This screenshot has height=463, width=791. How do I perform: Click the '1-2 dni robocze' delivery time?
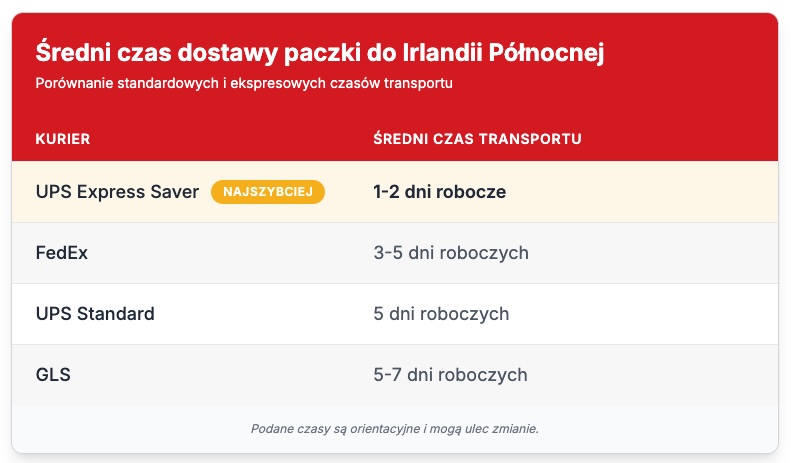[x=439, y=191]
